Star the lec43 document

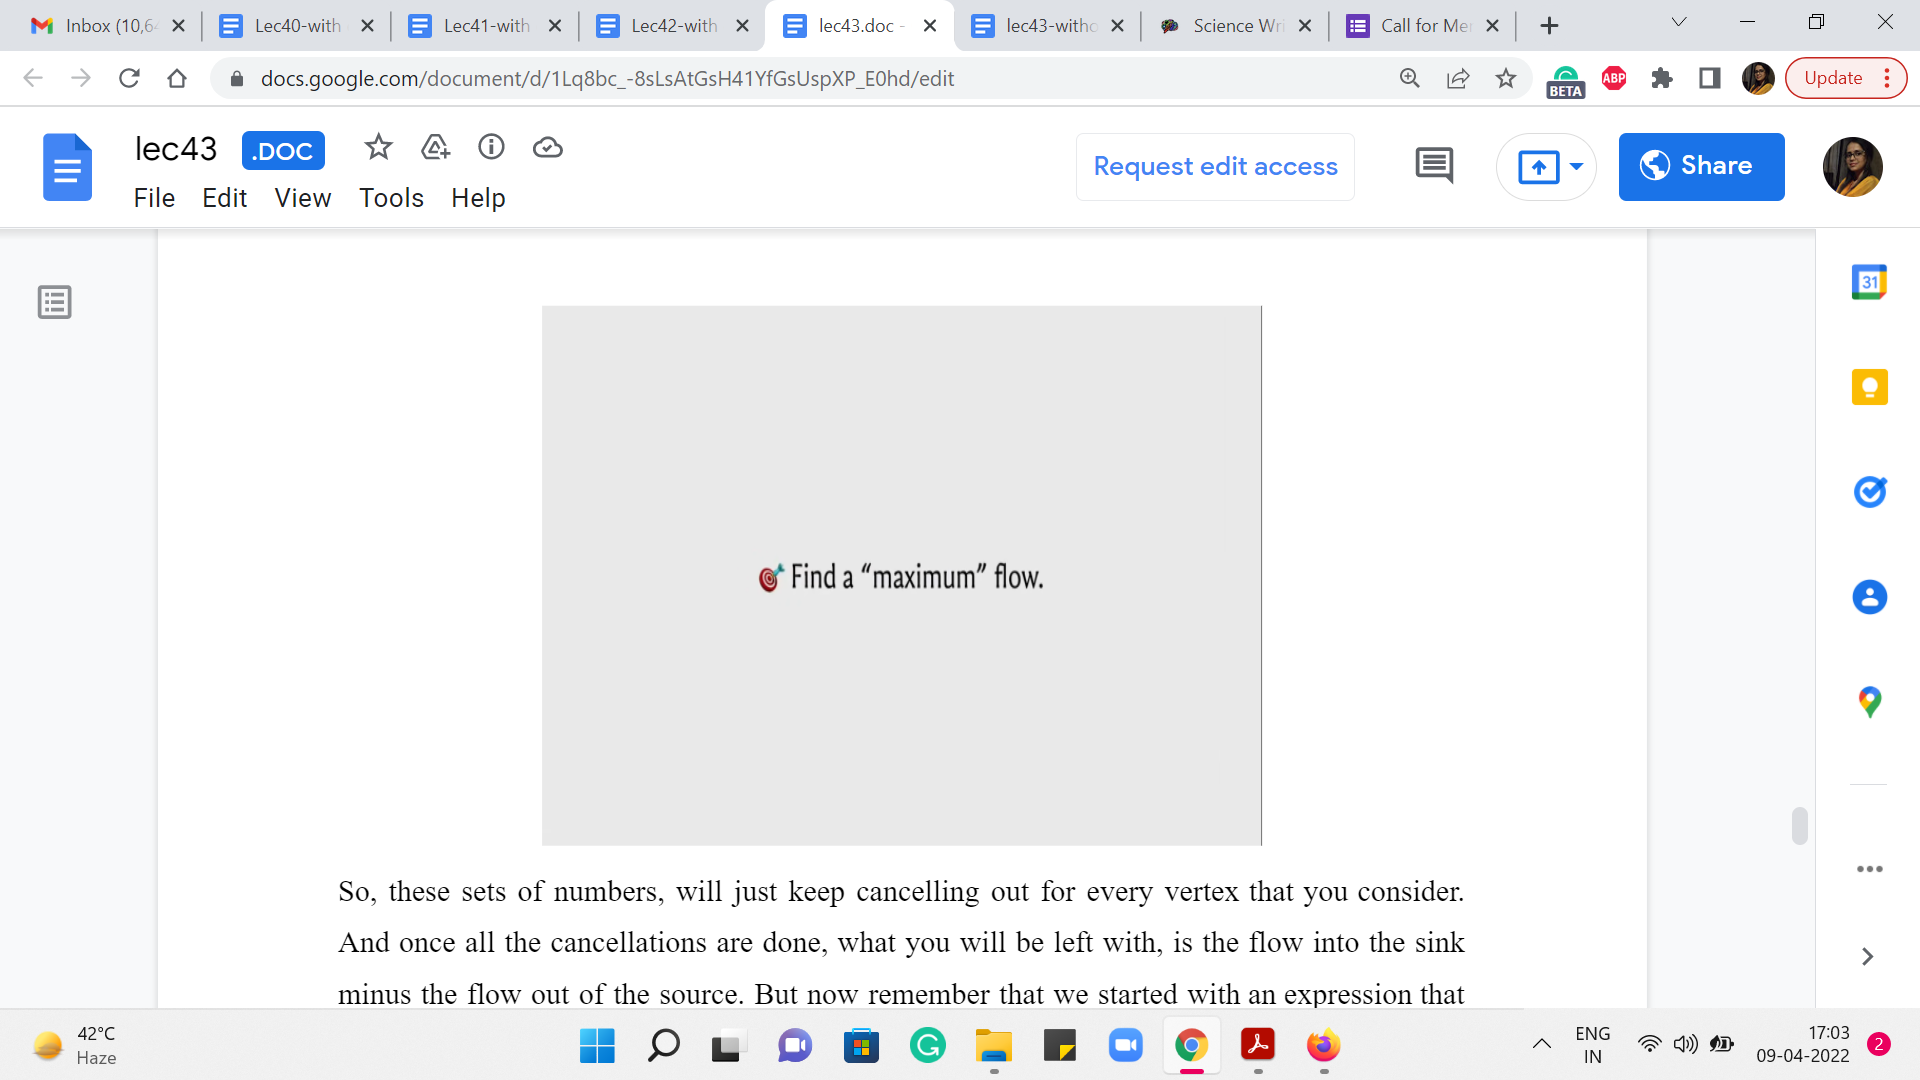378,148
